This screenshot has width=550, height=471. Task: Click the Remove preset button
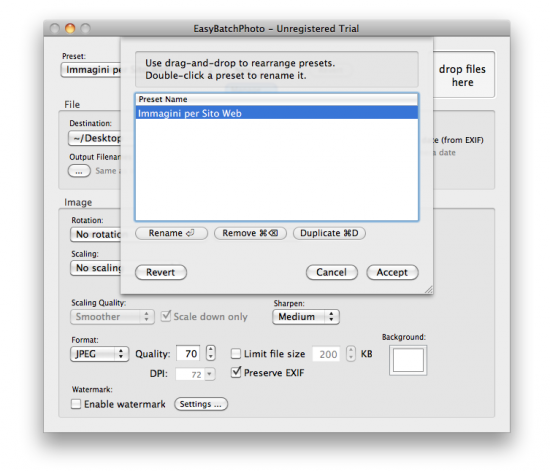[250, 233]
